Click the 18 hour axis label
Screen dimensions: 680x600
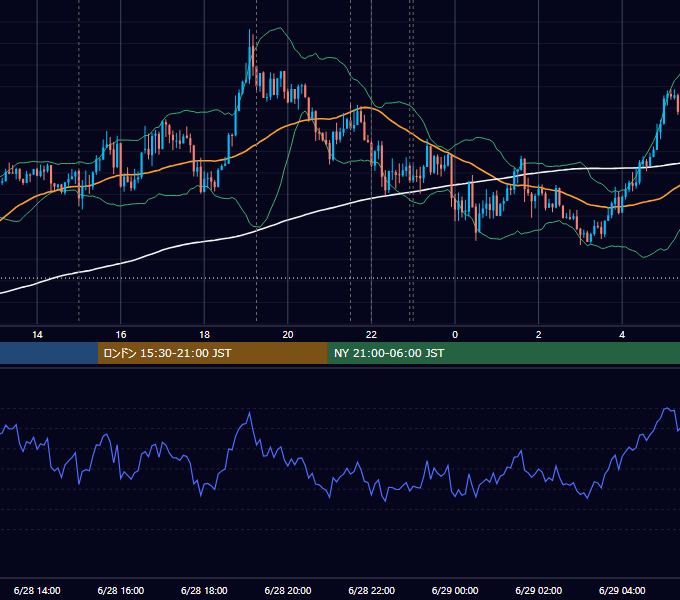204,335
